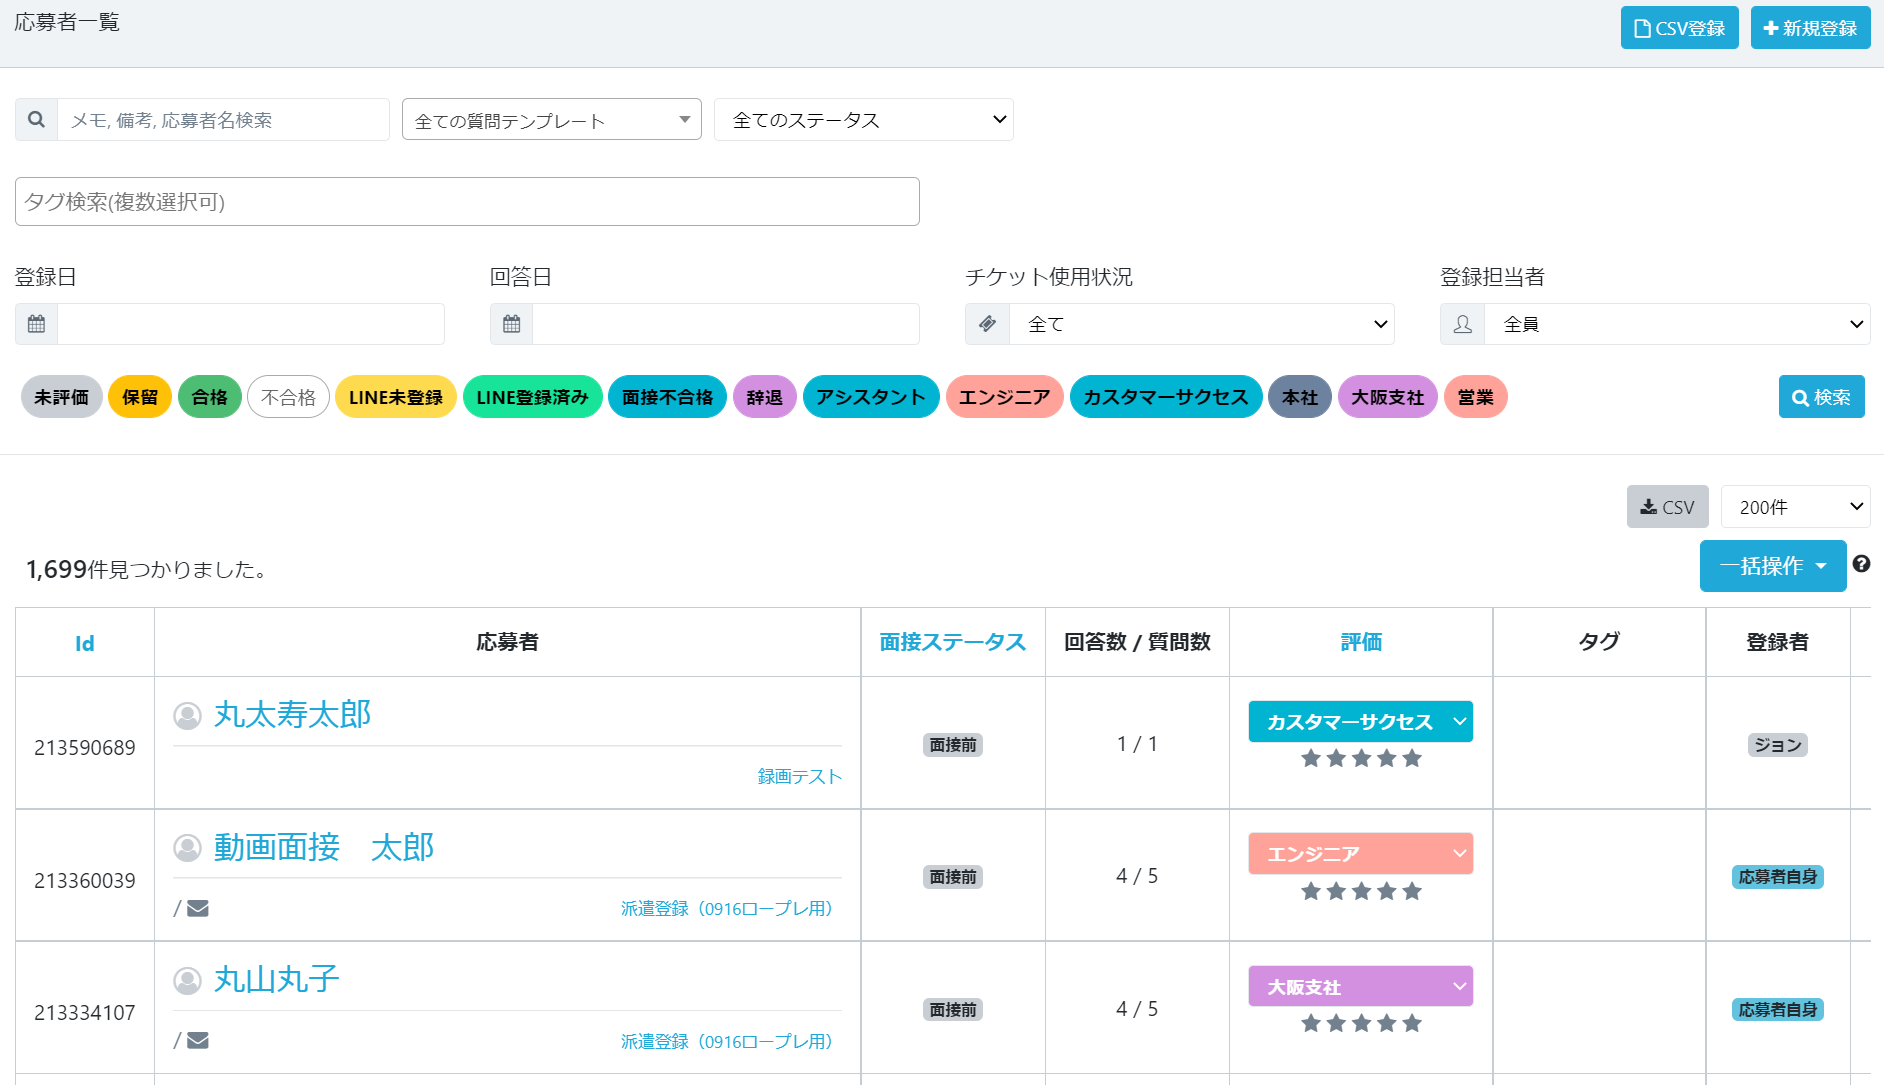
Task: Click the envelope icon for 丸山丸子
Action: [x=198, y=1041]
